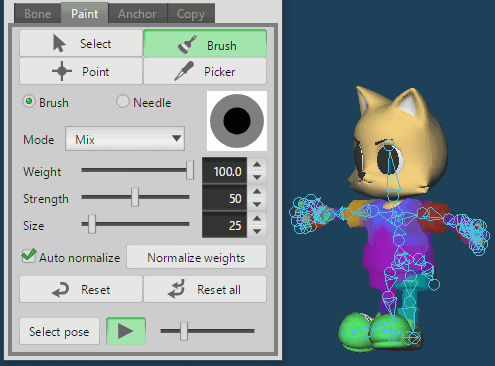Choose the Point crosshair tool
495x366 pixels.
point(81,71)
